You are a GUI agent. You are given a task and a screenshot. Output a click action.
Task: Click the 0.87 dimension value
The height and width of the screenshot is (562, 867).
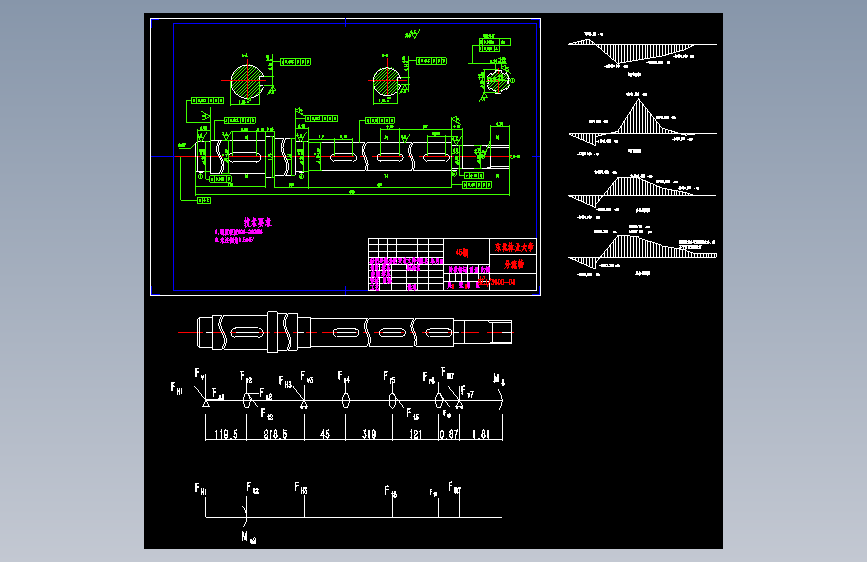(449, 434)
